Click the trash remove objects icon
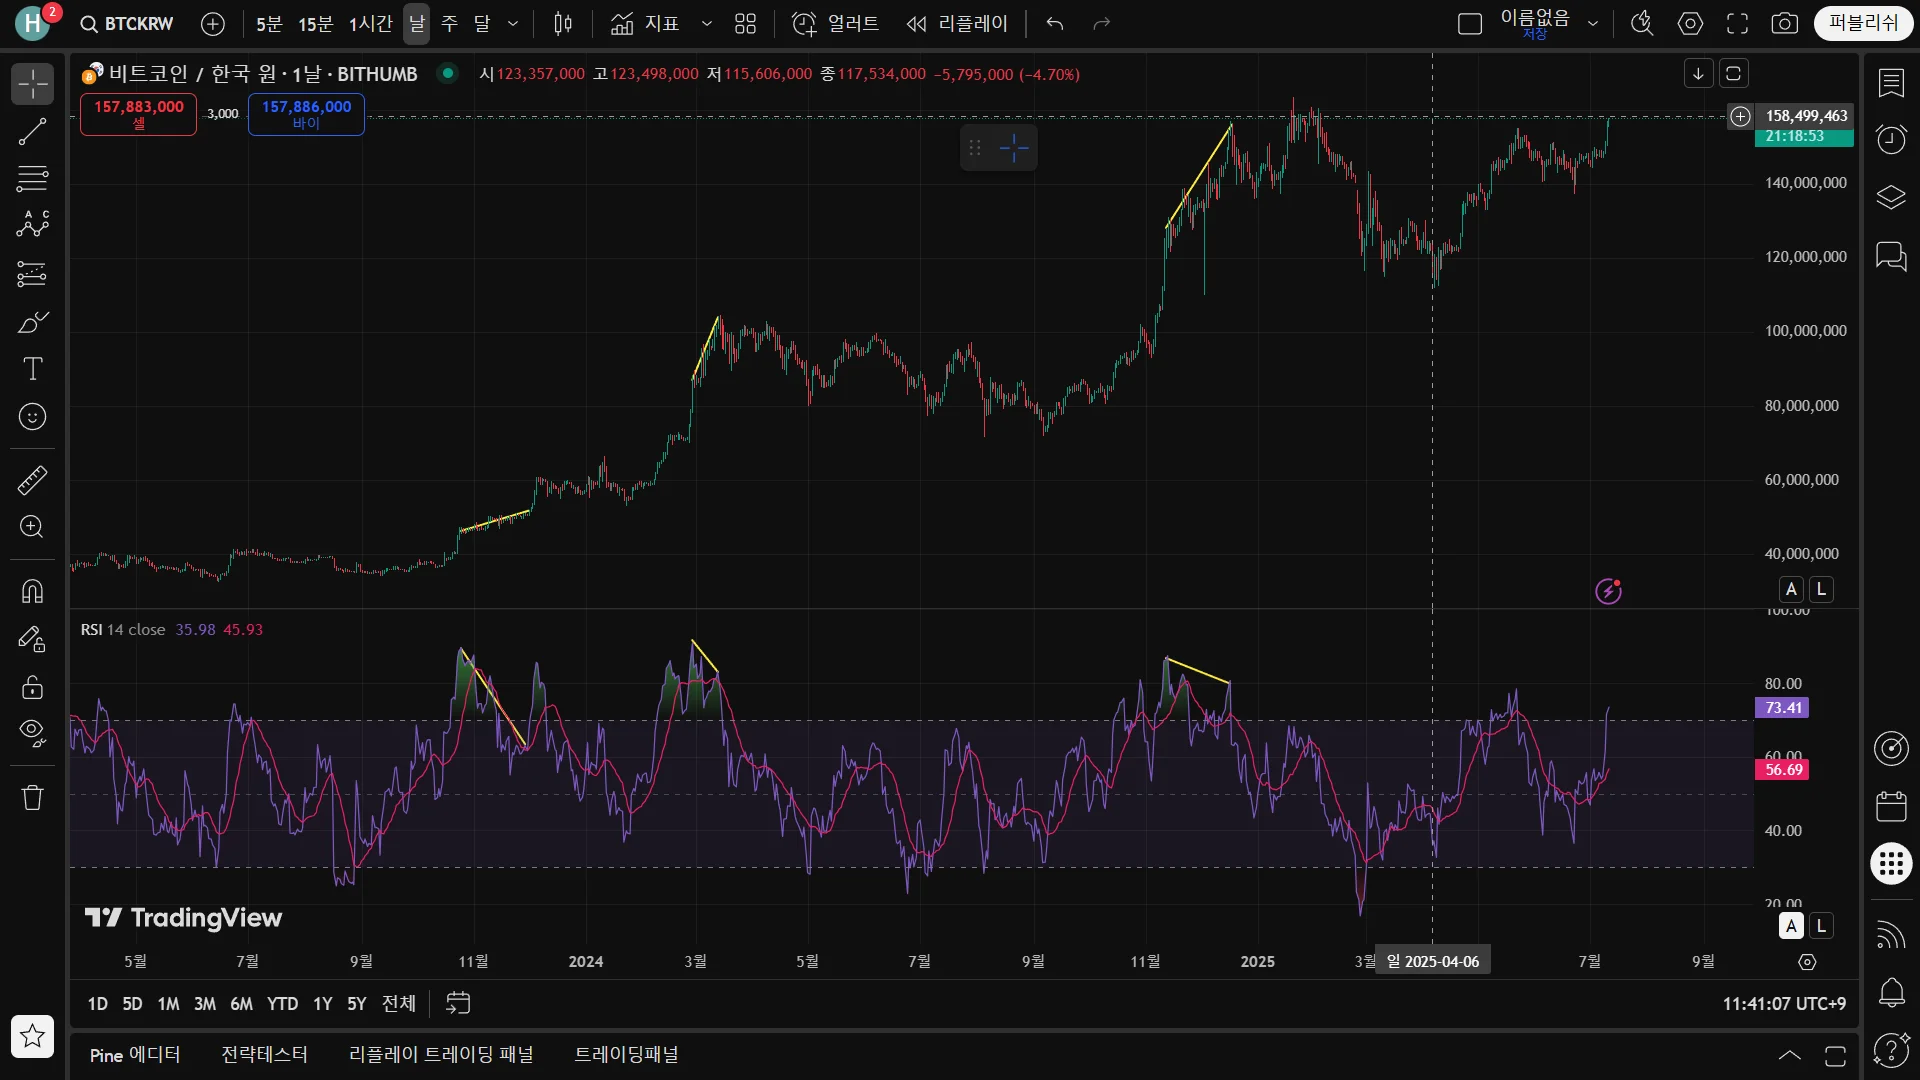Viewport: 1920px width, 1080px height. [x=32, y=798]
